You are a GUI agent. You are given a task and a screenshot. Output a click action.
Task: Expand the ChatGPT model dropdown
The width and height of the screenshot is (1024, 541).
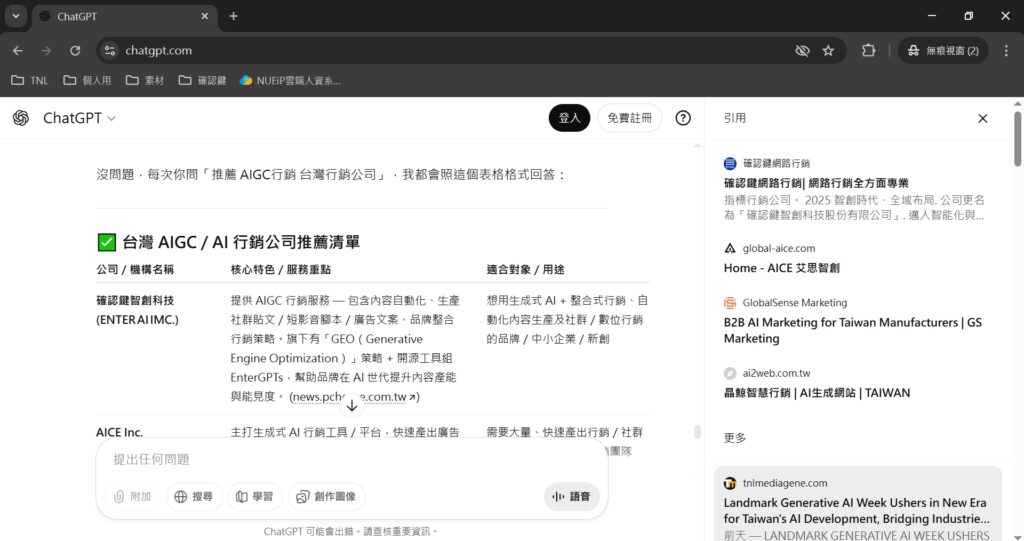pyautogui.click(x=79, y=118)
